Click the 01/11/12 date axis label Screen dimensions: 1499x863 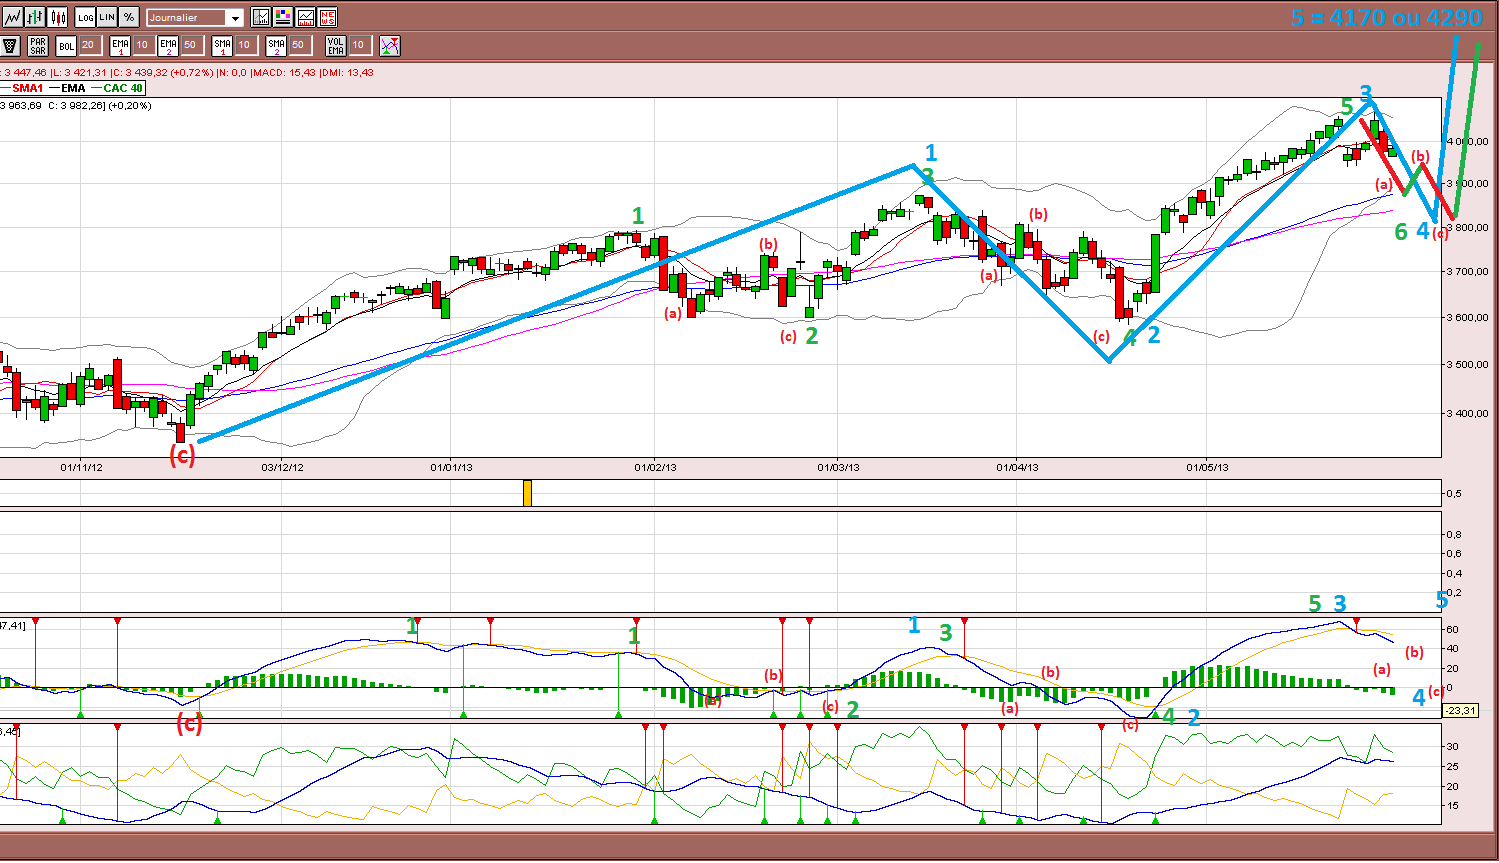pos(81,467)
